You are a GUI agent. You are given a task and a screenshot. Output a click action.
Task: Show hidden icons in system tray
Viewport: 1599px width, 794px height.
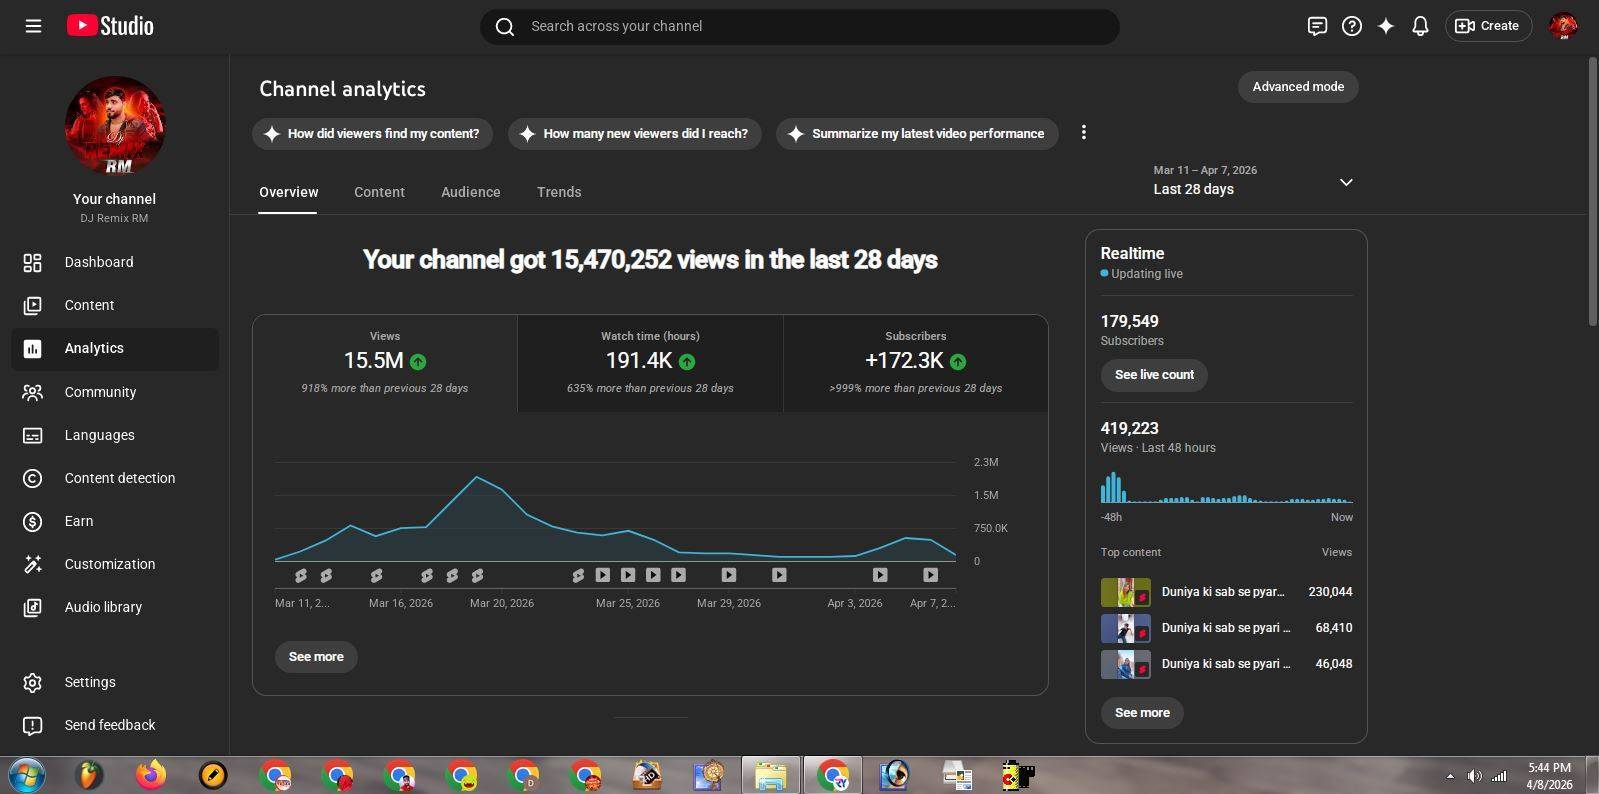click(1449, 776)
